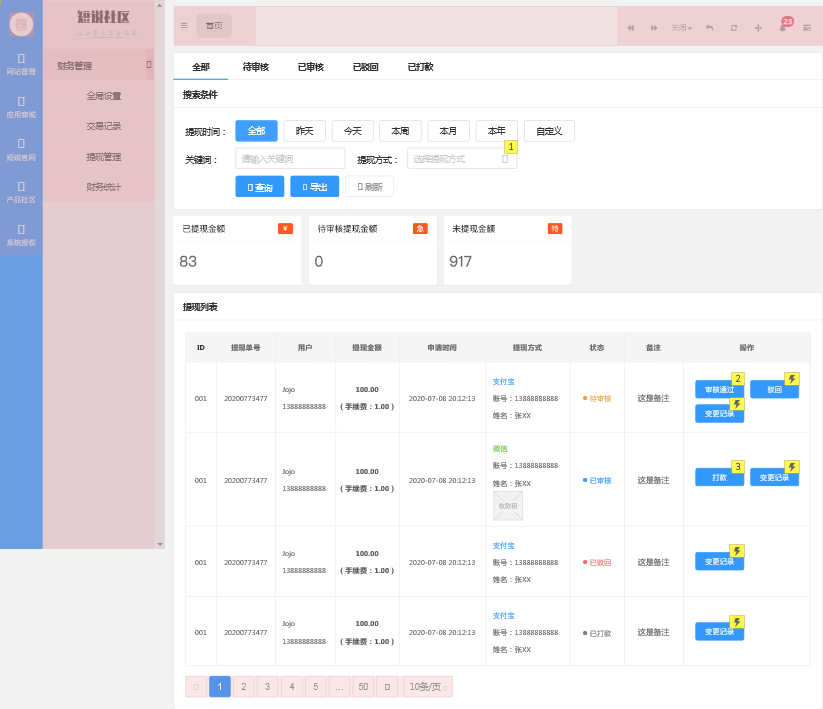Go to pagination page 5
The width and height of the screenshot is (823, 709).
tap(315, 686)
